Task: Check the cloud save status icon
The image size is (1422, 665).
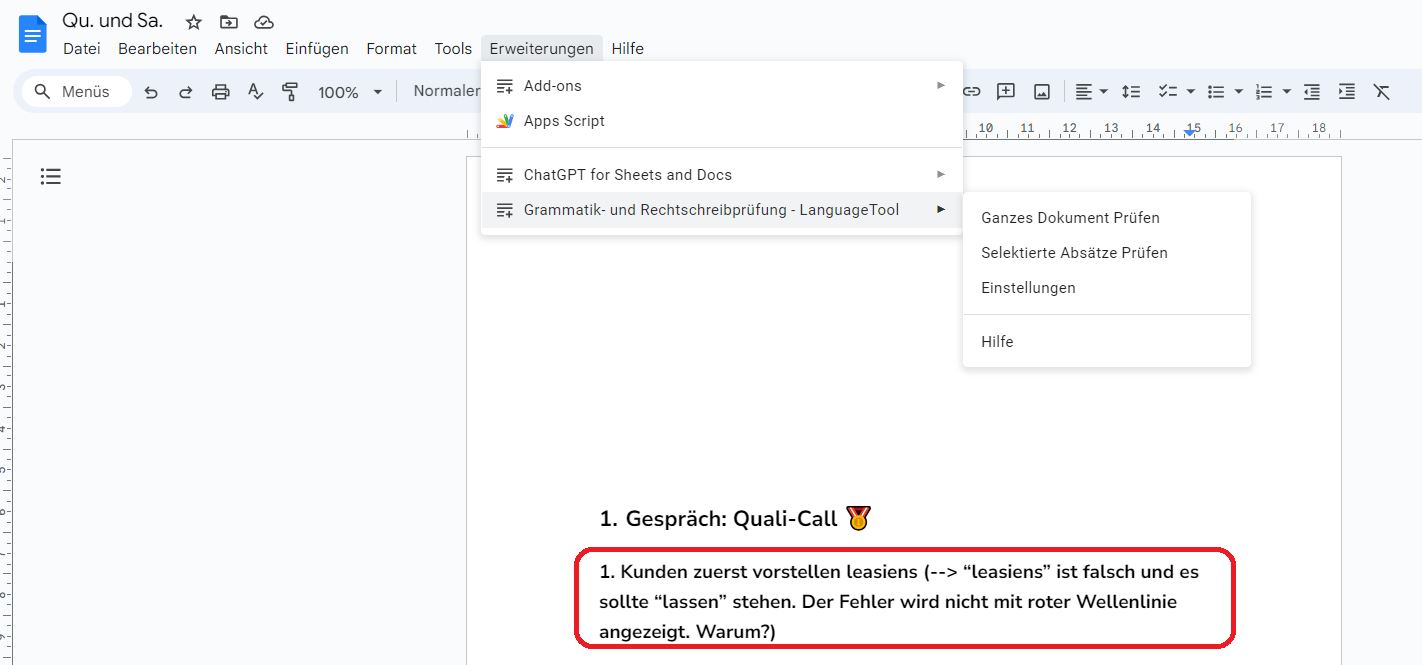Action: pos(264,22)
